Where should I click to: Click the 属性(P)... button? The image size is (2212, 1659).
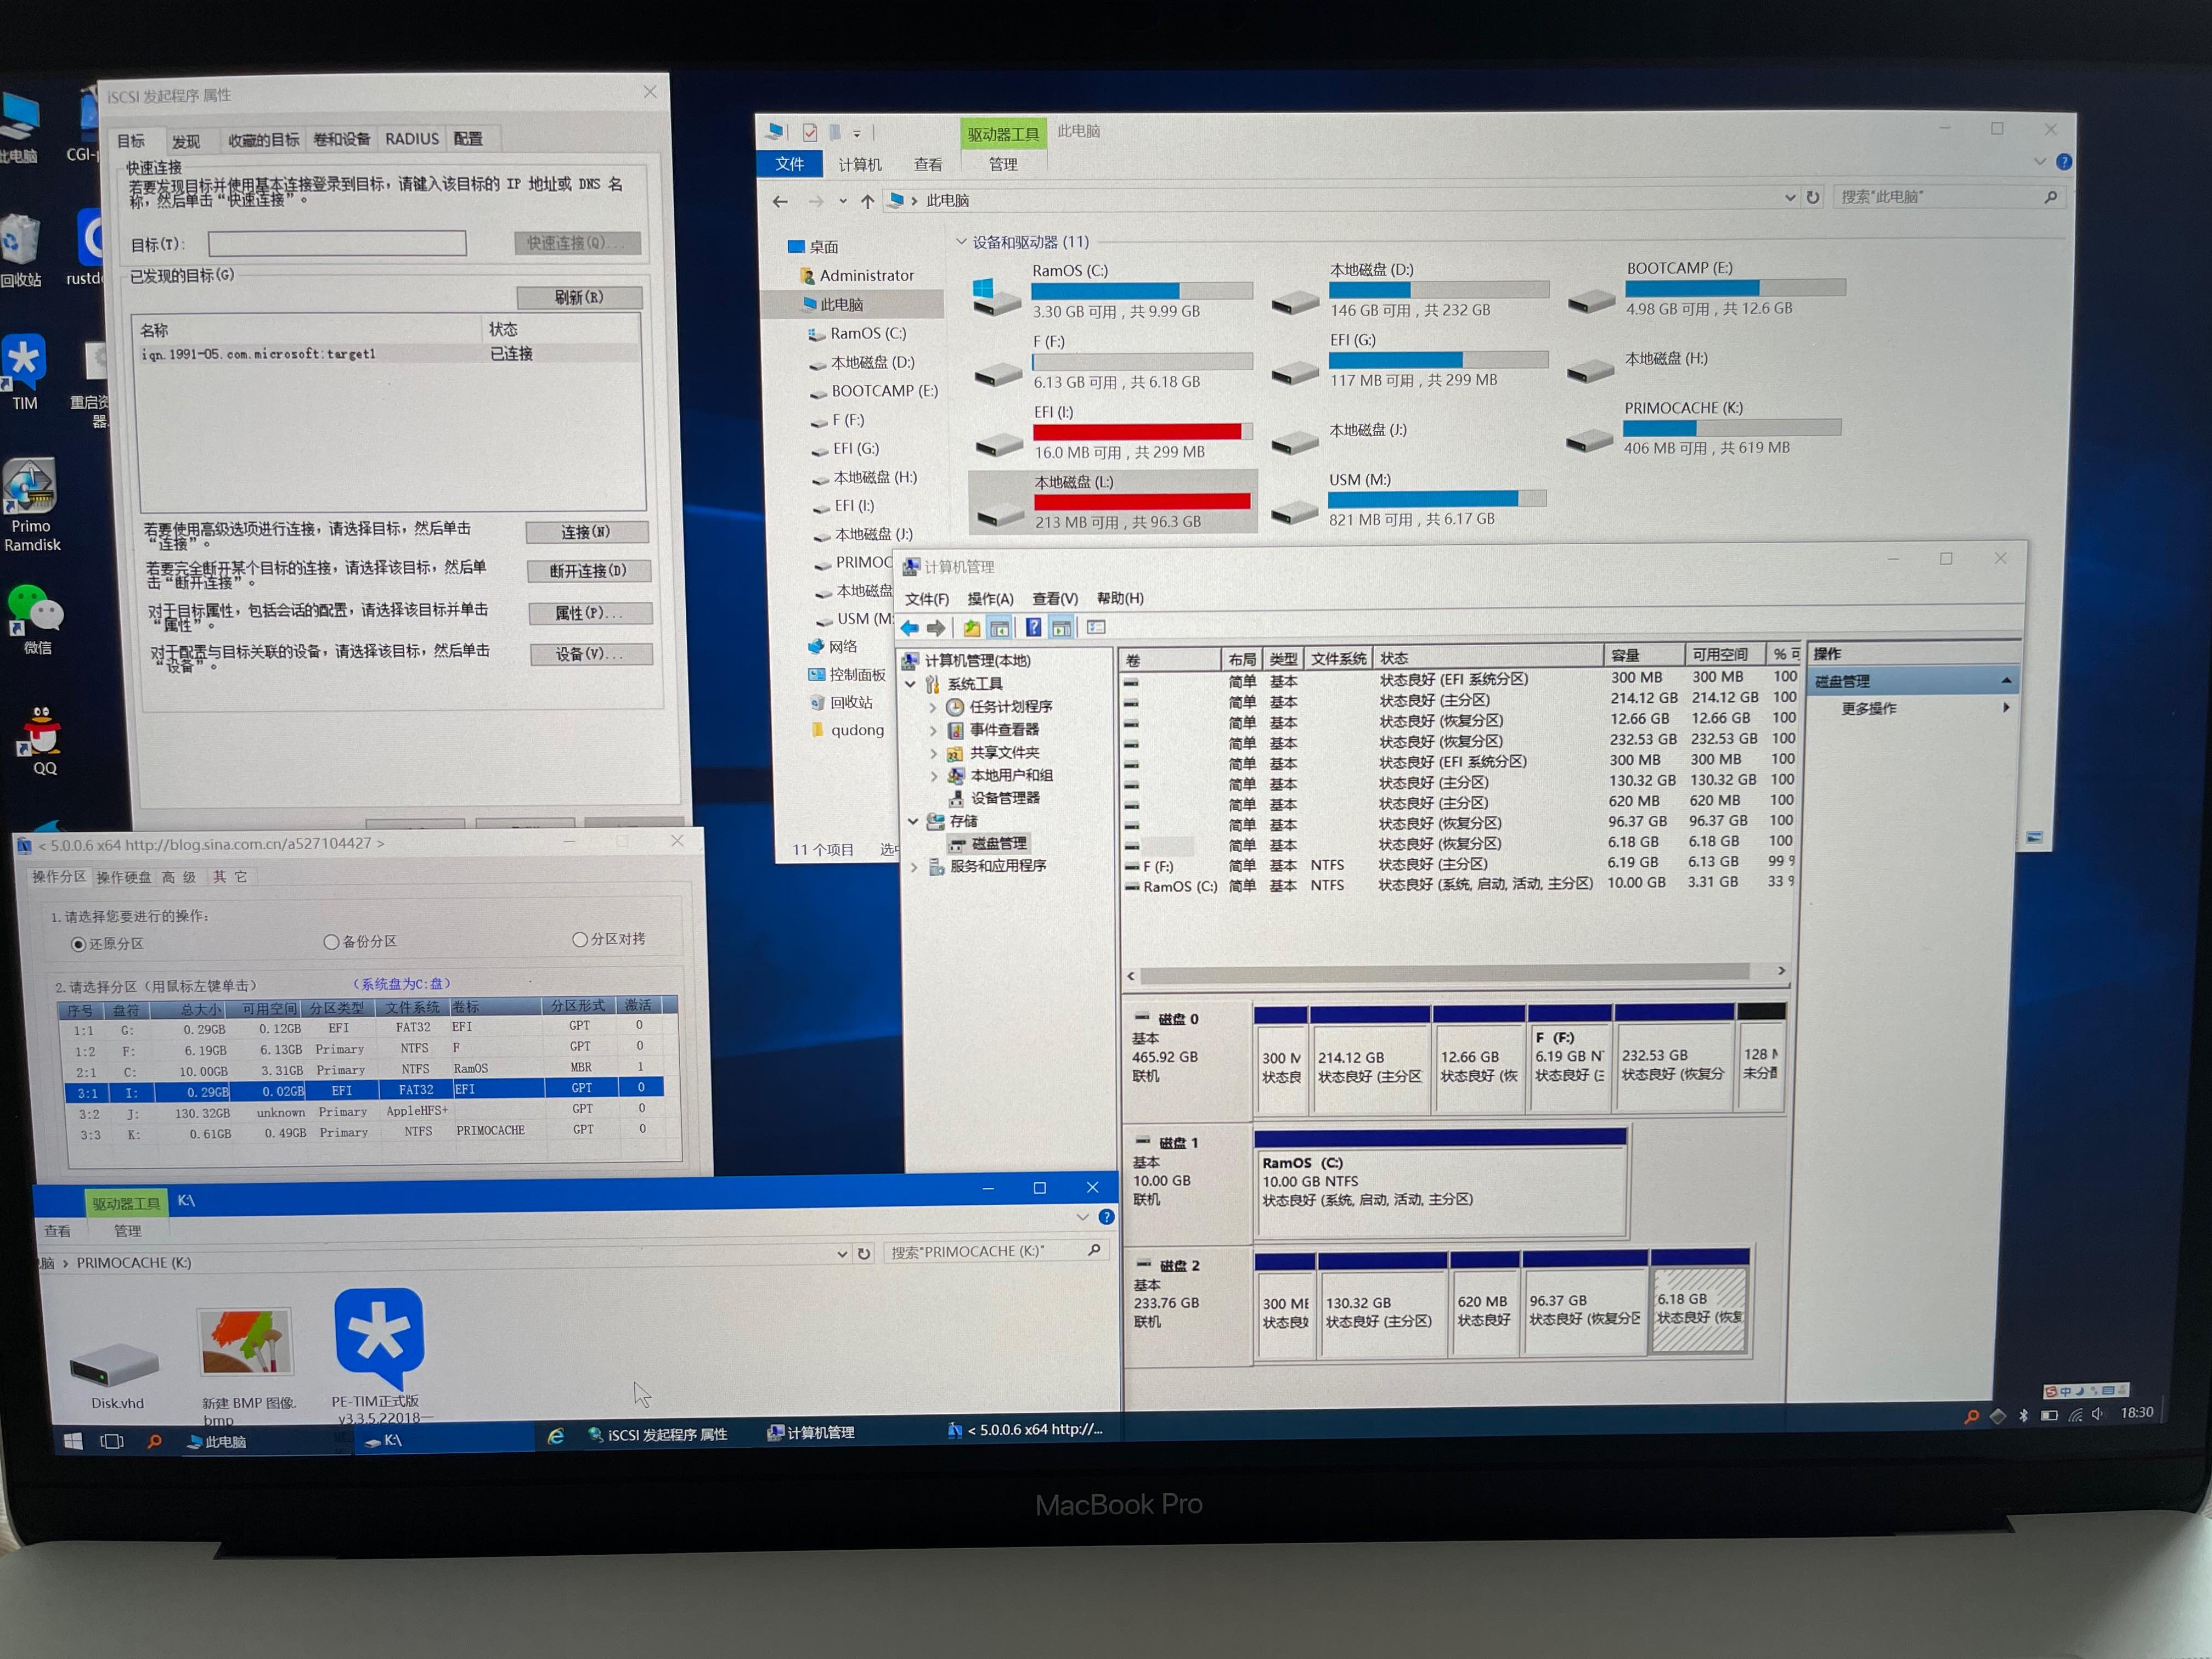tap(590, 613)
